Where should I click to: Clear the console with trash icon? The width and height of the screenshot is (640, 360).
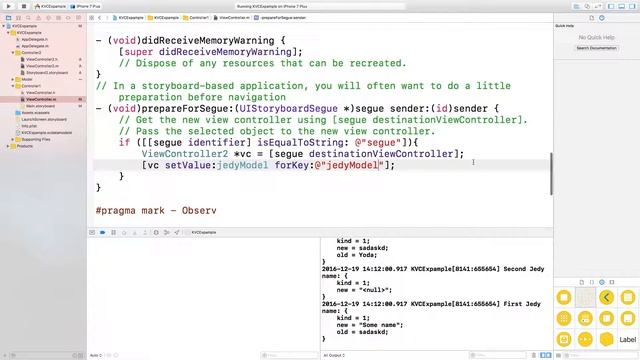click(533, 355)
